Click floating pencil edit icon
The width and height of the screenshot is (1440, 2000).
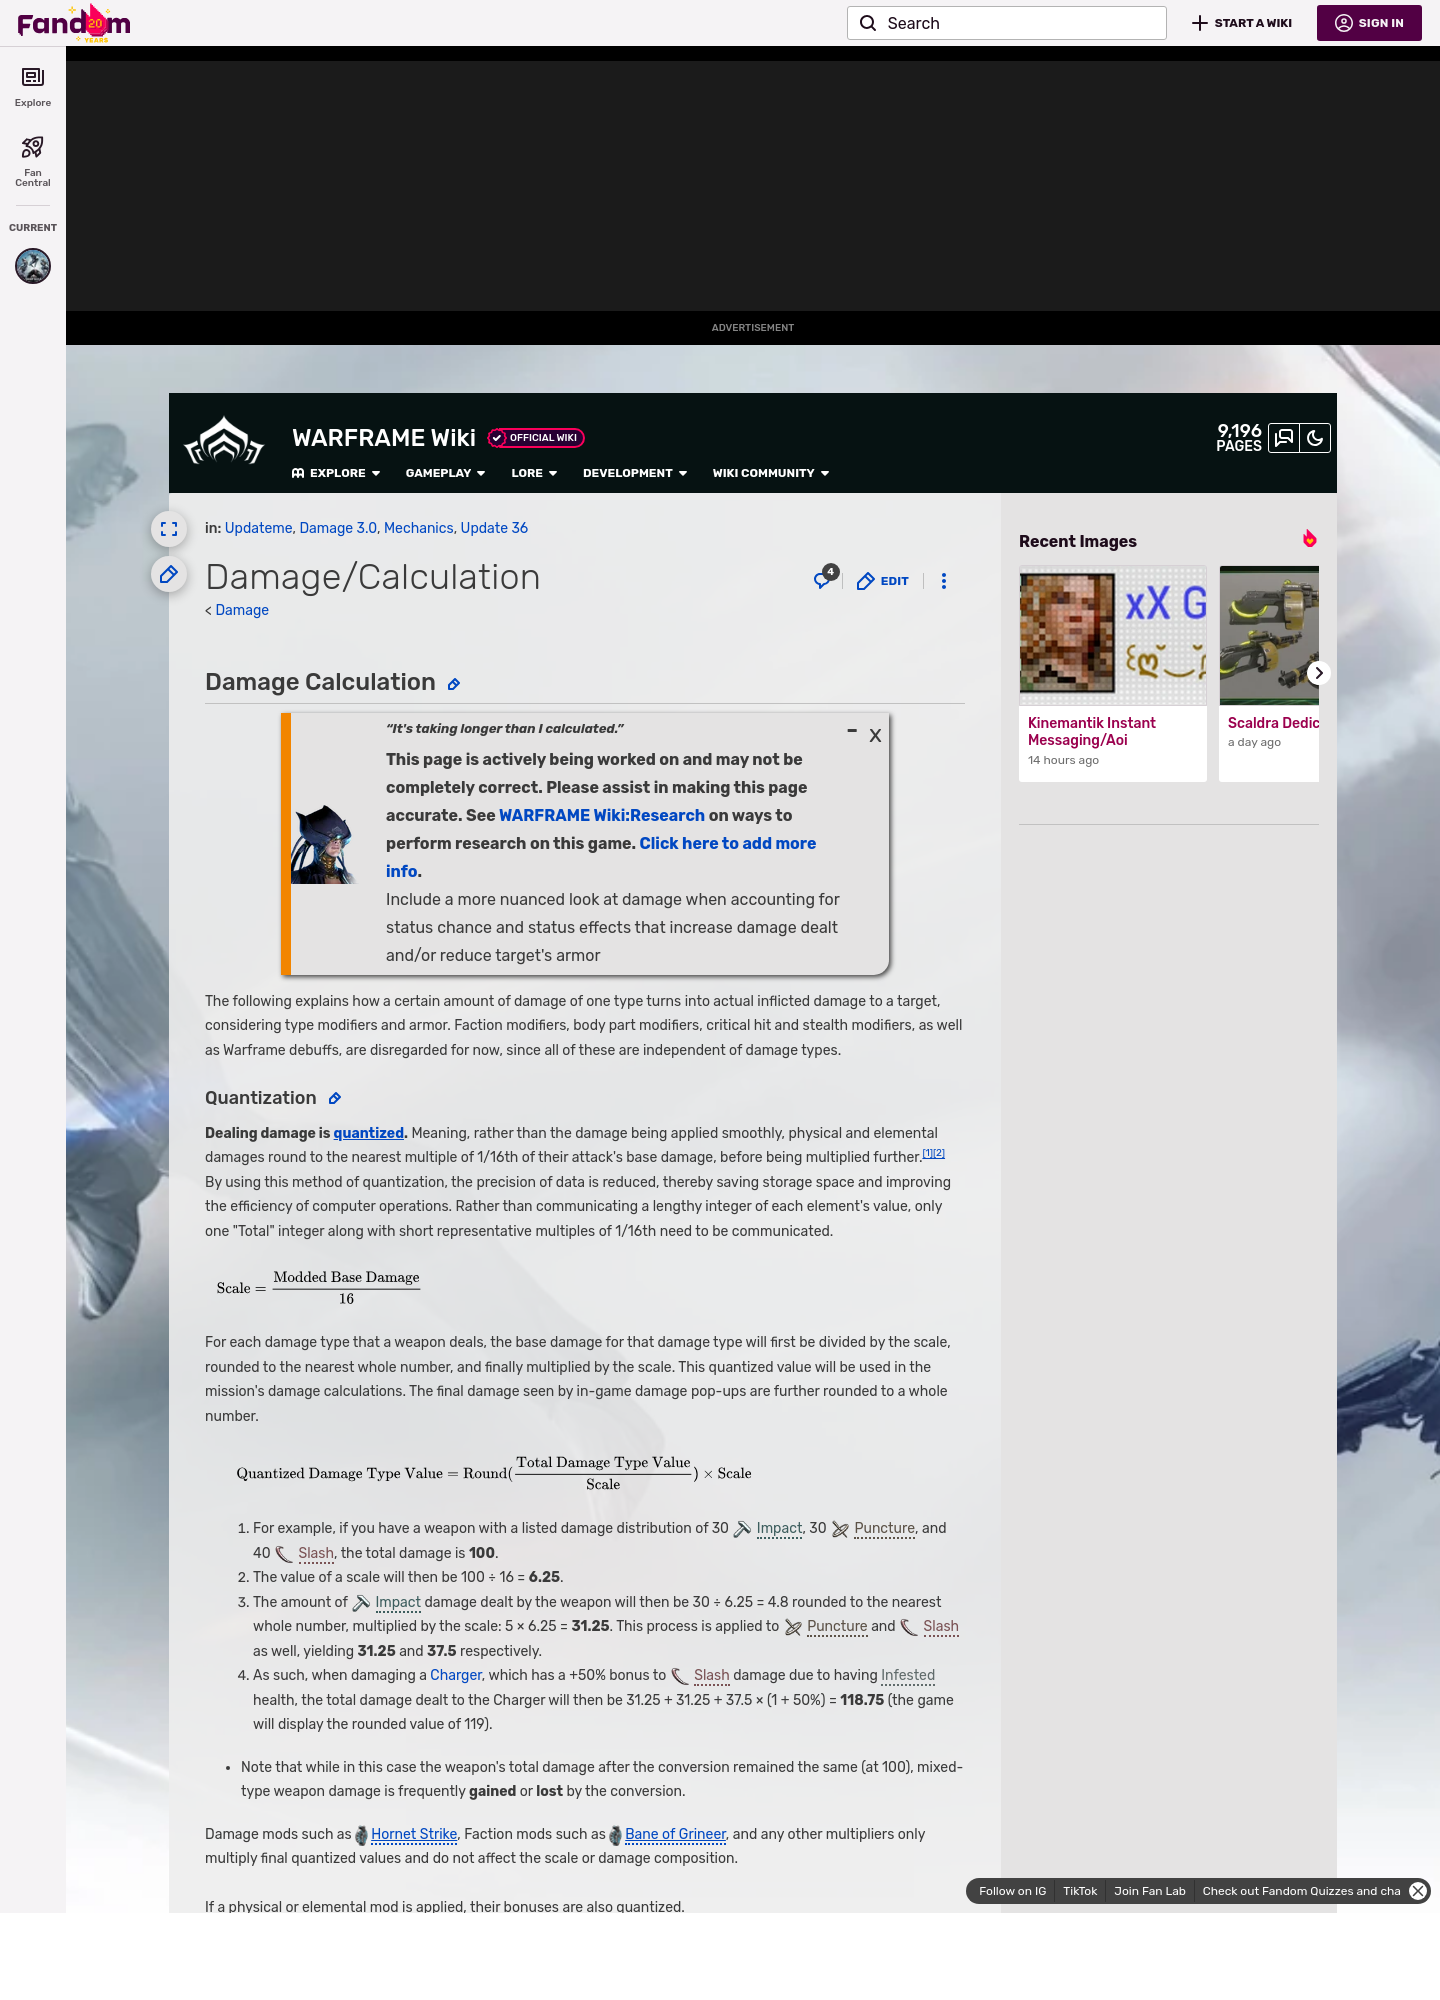pyautogui.click(x=169, y=575)
